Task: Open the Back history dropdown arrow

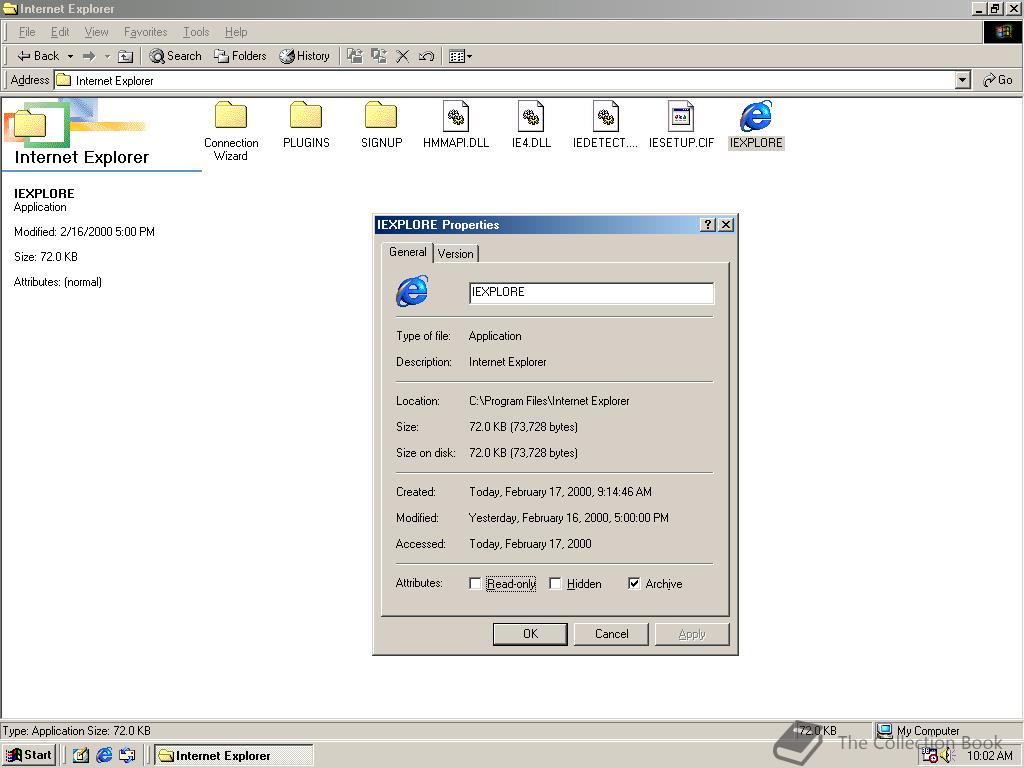Action: click(71, 56)
